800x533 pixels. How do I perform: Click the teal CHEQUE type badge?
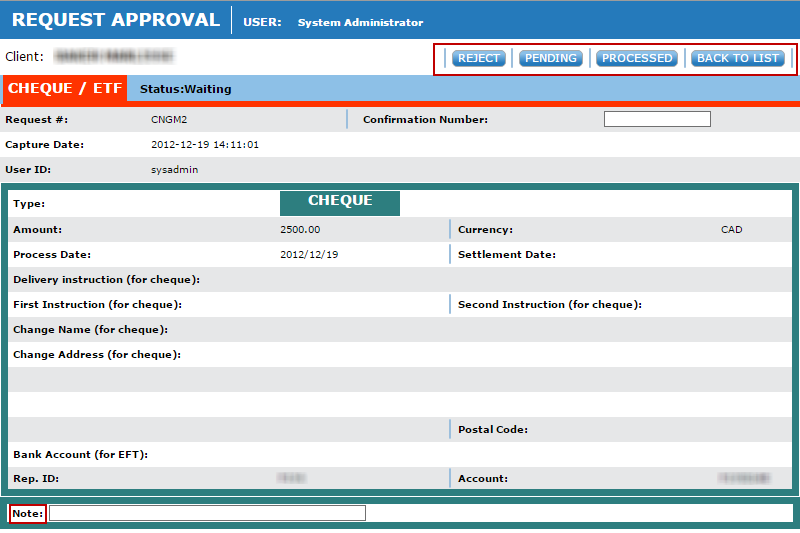pos(340,202)
